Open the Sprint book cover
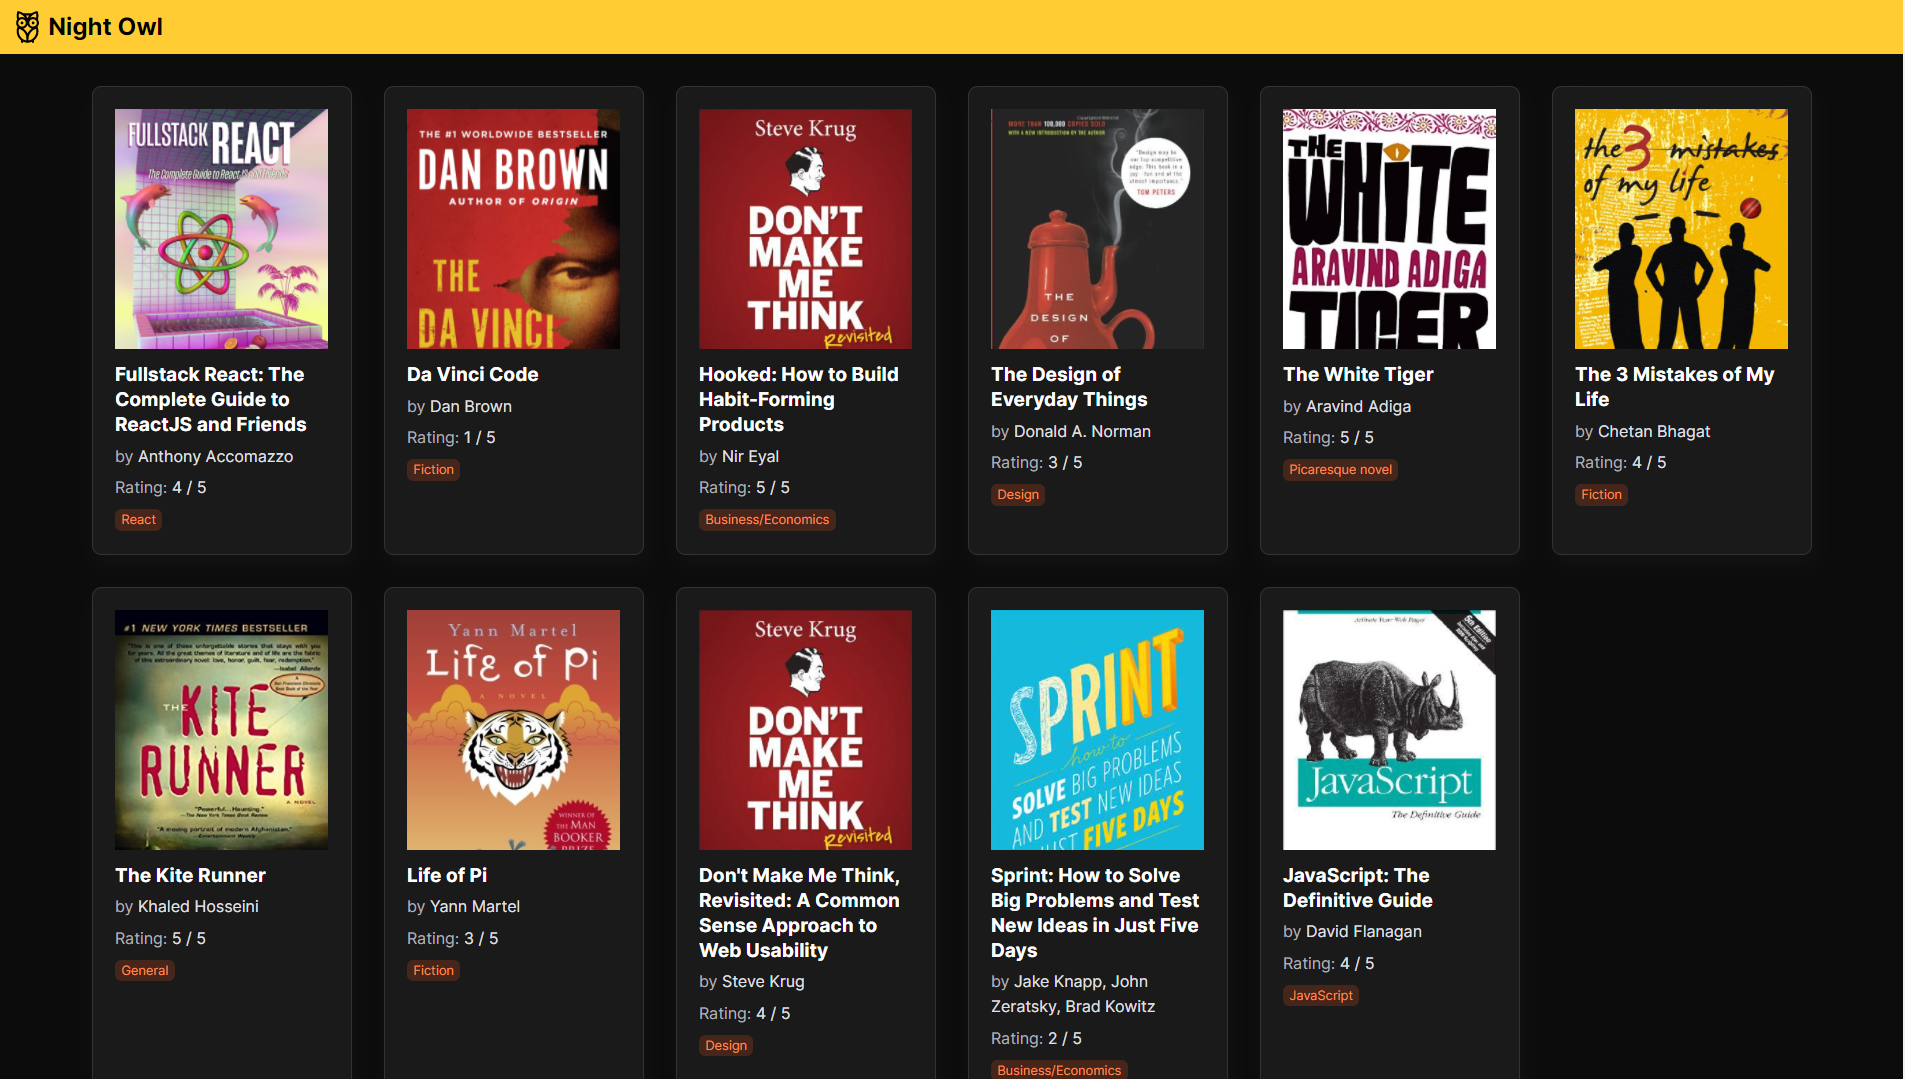Viewport: 1905px width, 1079px height. (1097, 730)
